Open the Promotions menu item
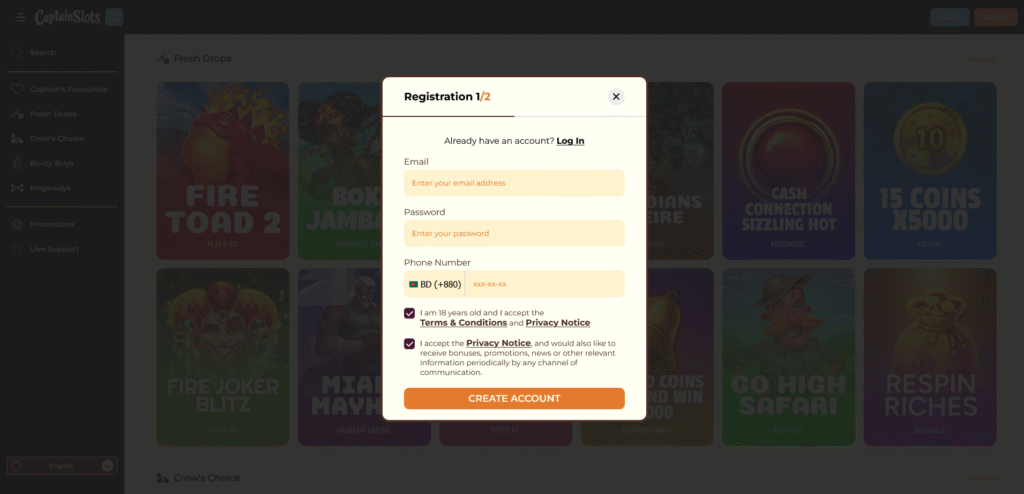This screenshot has width=1024, height=494. [x=52, y=224]
